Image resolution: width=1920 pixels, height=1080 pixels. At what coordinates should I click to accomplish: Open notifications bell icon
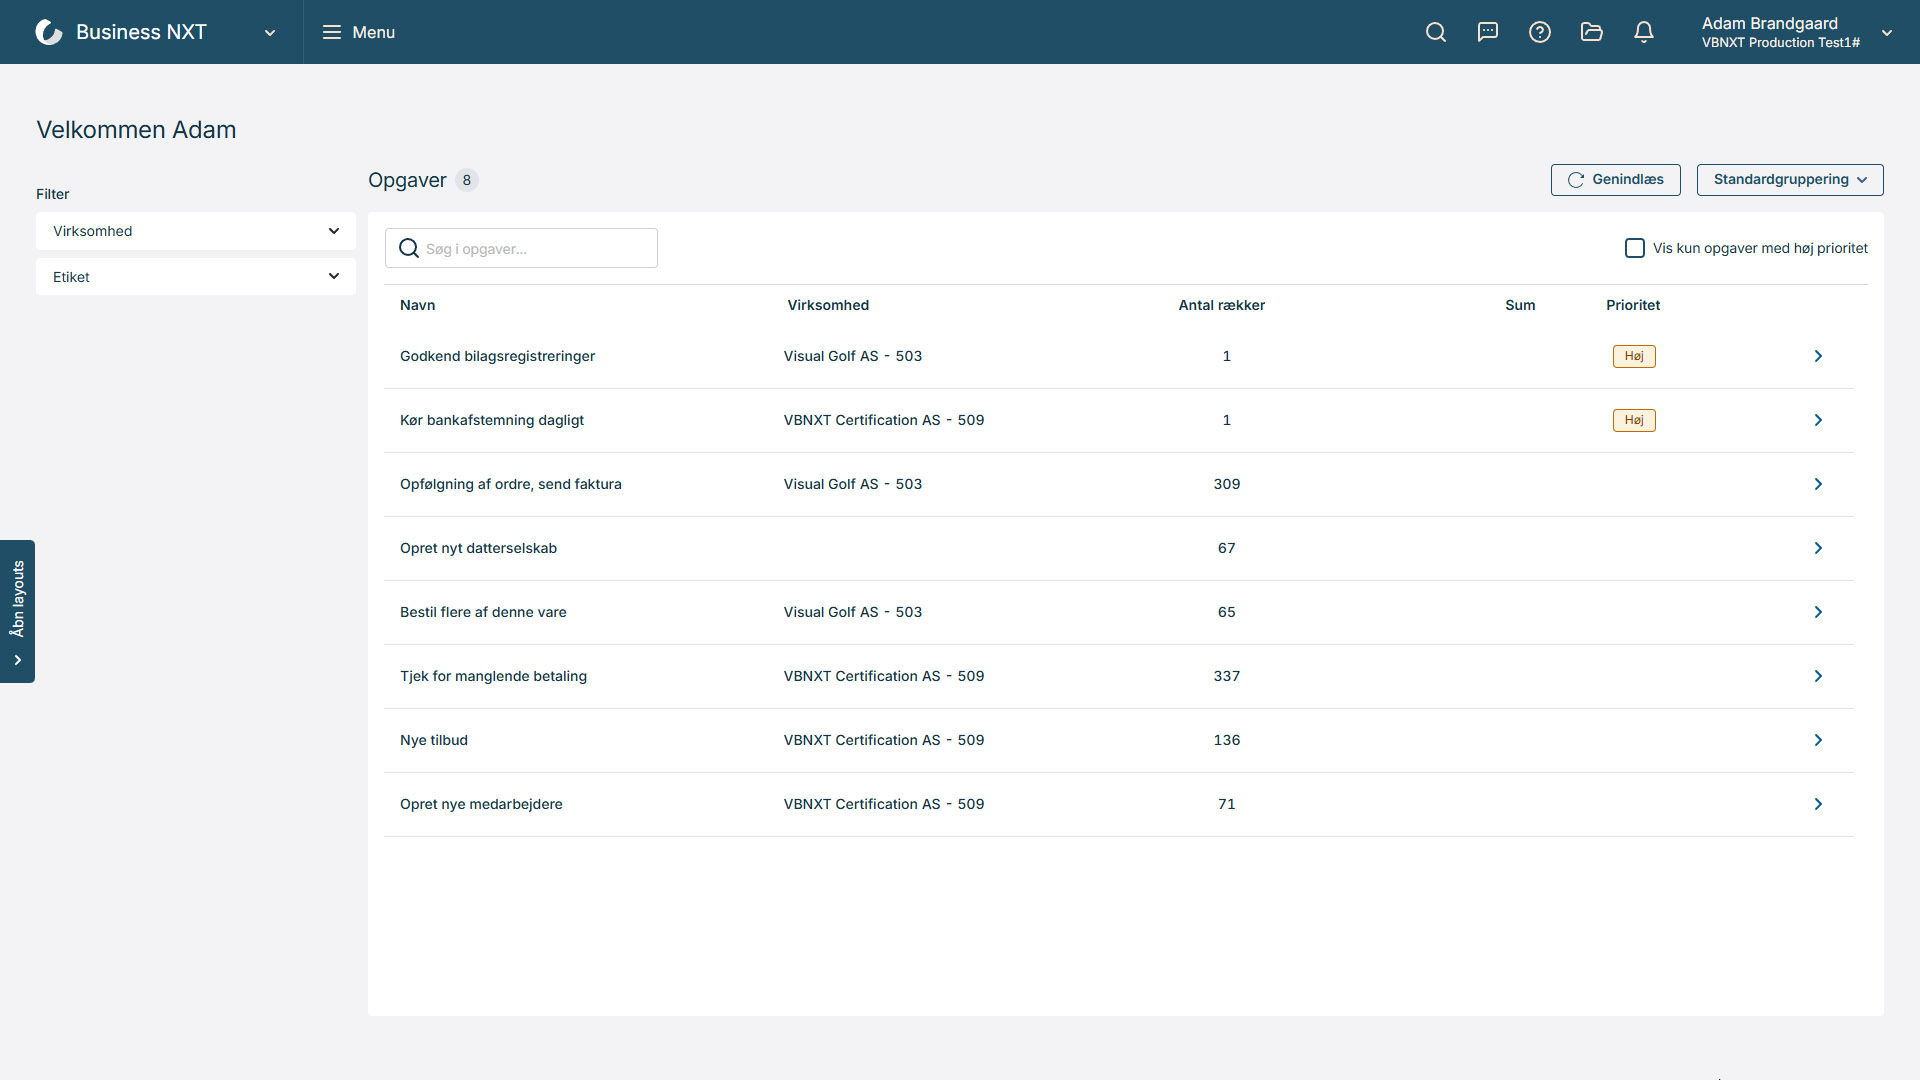point(1644,32)
